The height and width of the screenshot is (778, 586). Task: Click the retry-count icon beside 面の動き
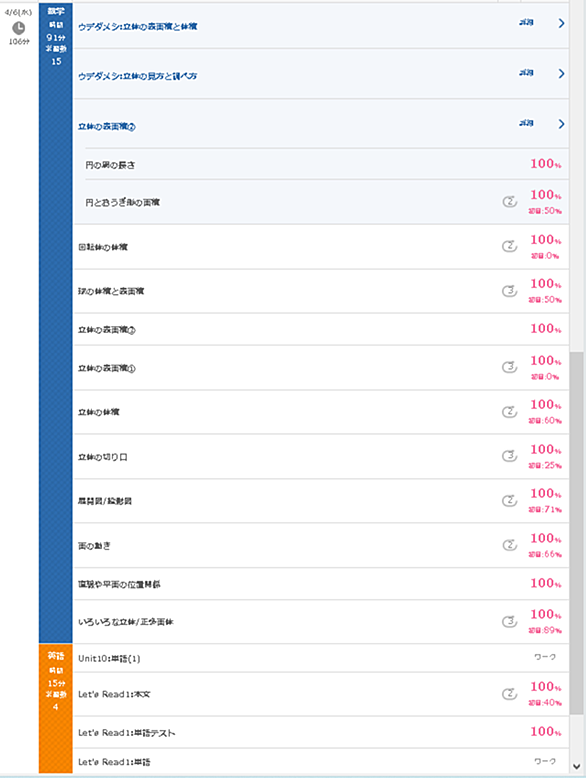tap(510, 545)
